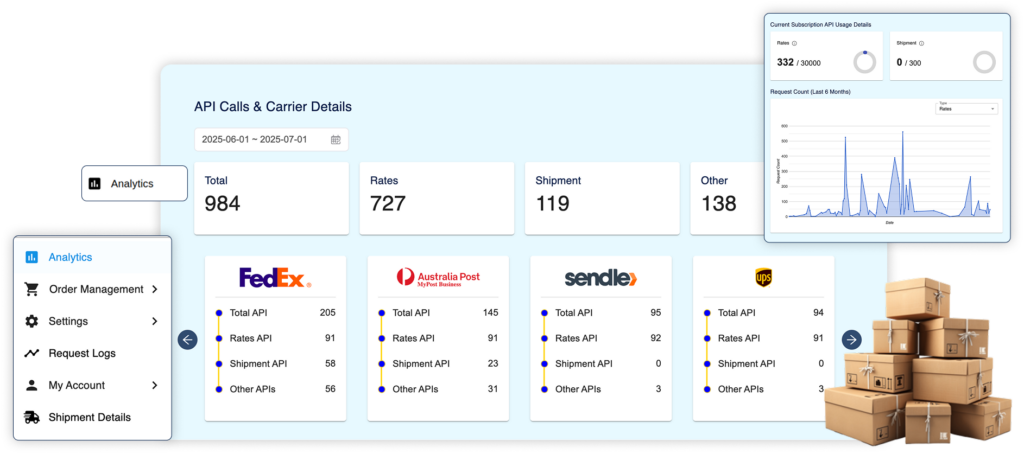Open the Shipment Details menu label
The width and height of the screenshot is (1024, 454).
point(89,417)
